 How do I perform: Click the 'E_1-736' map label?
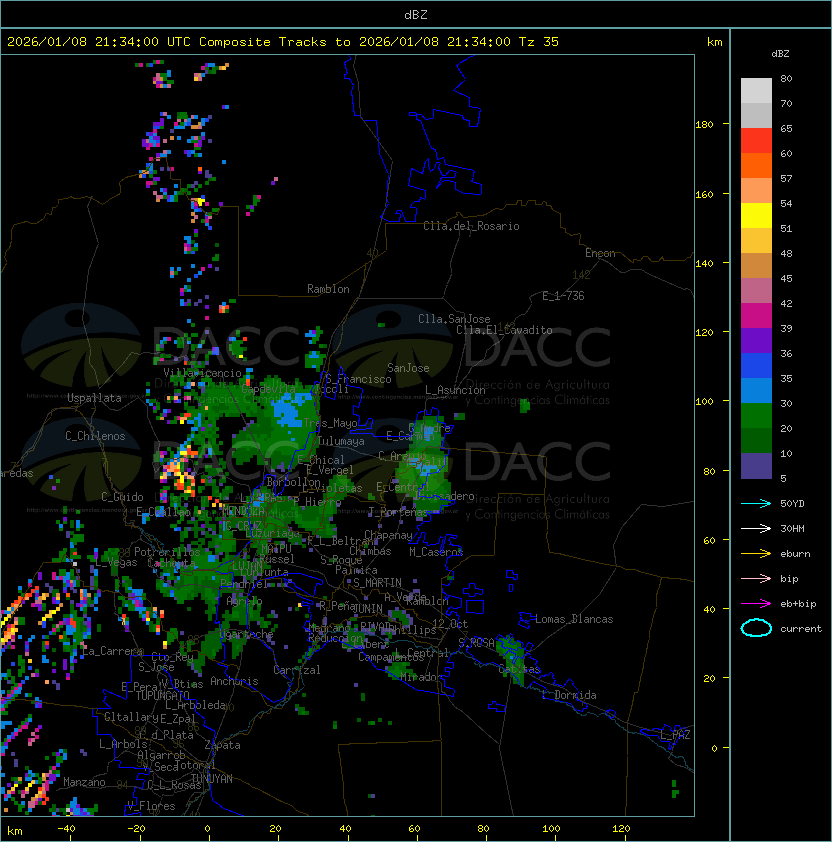(x=563, y=296)
